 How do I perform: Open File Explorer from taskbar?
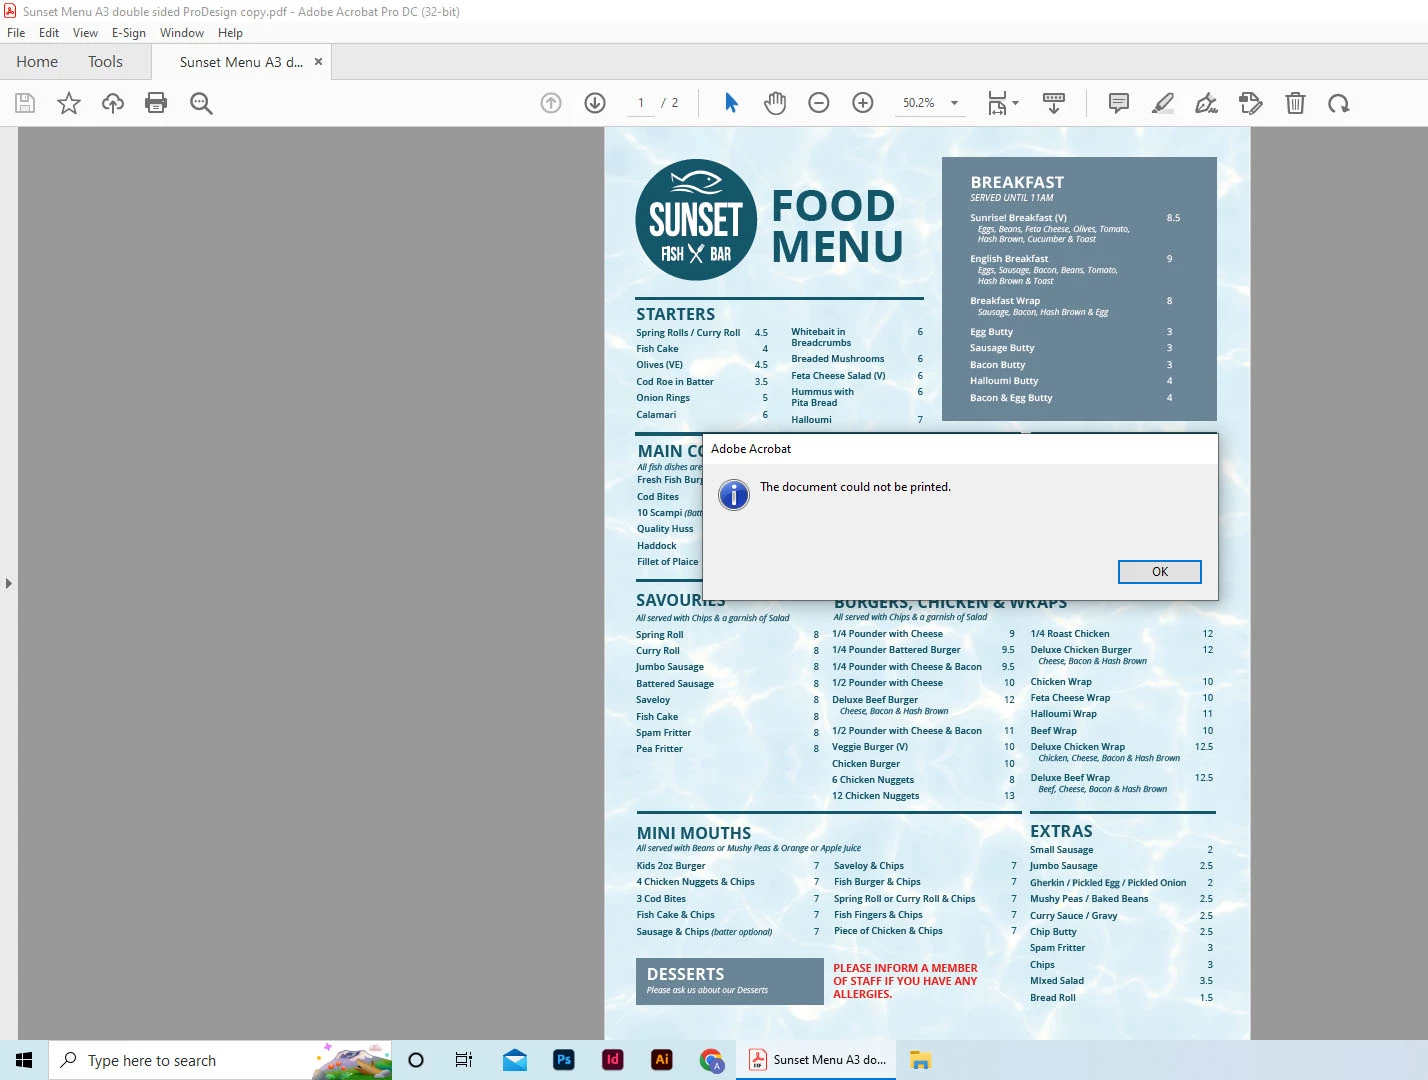(921, 1060)
